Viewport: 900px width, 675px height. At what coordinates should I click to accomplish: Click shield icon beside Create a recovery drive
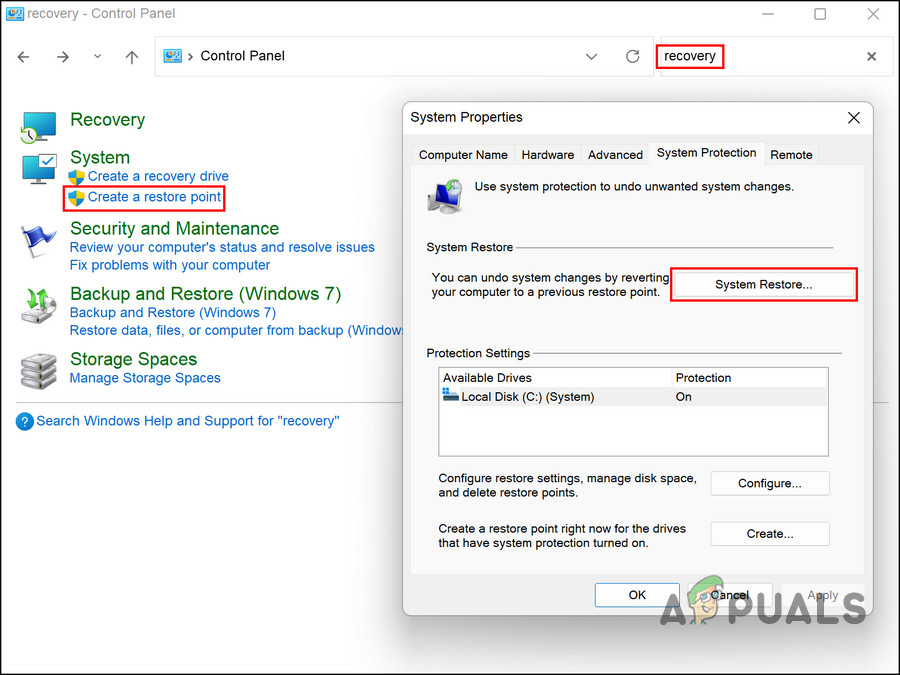(x=76, y=177)
